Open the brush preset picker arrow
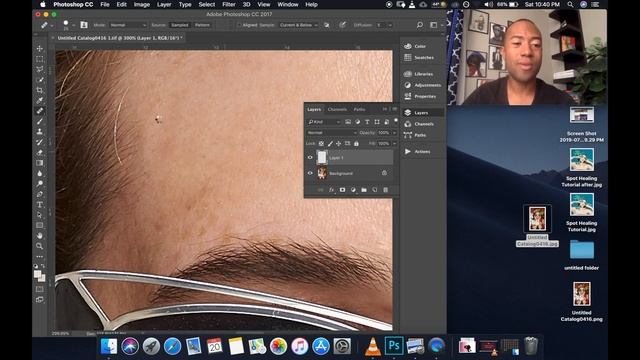The image size is (640, 360). coord(73,25)
